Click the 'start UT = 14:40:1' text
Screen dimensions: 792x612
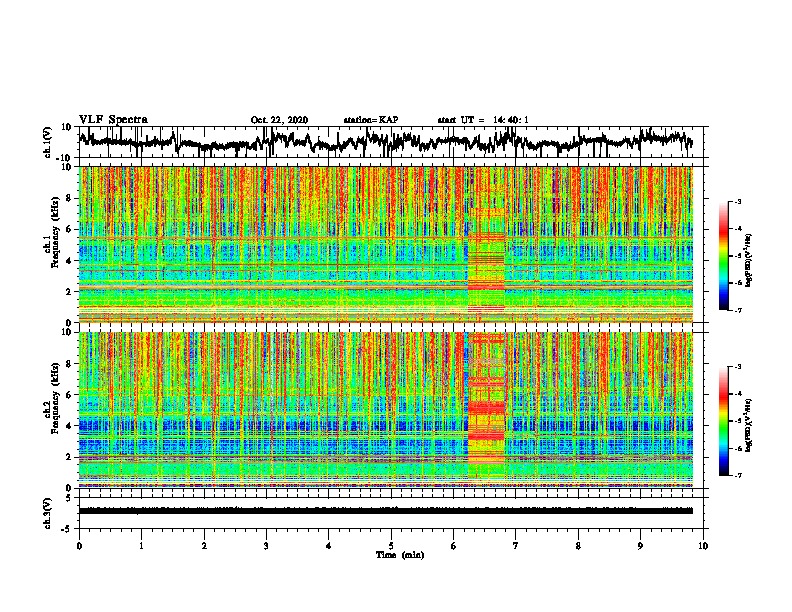pyautogui.click(x=483, y=120)
